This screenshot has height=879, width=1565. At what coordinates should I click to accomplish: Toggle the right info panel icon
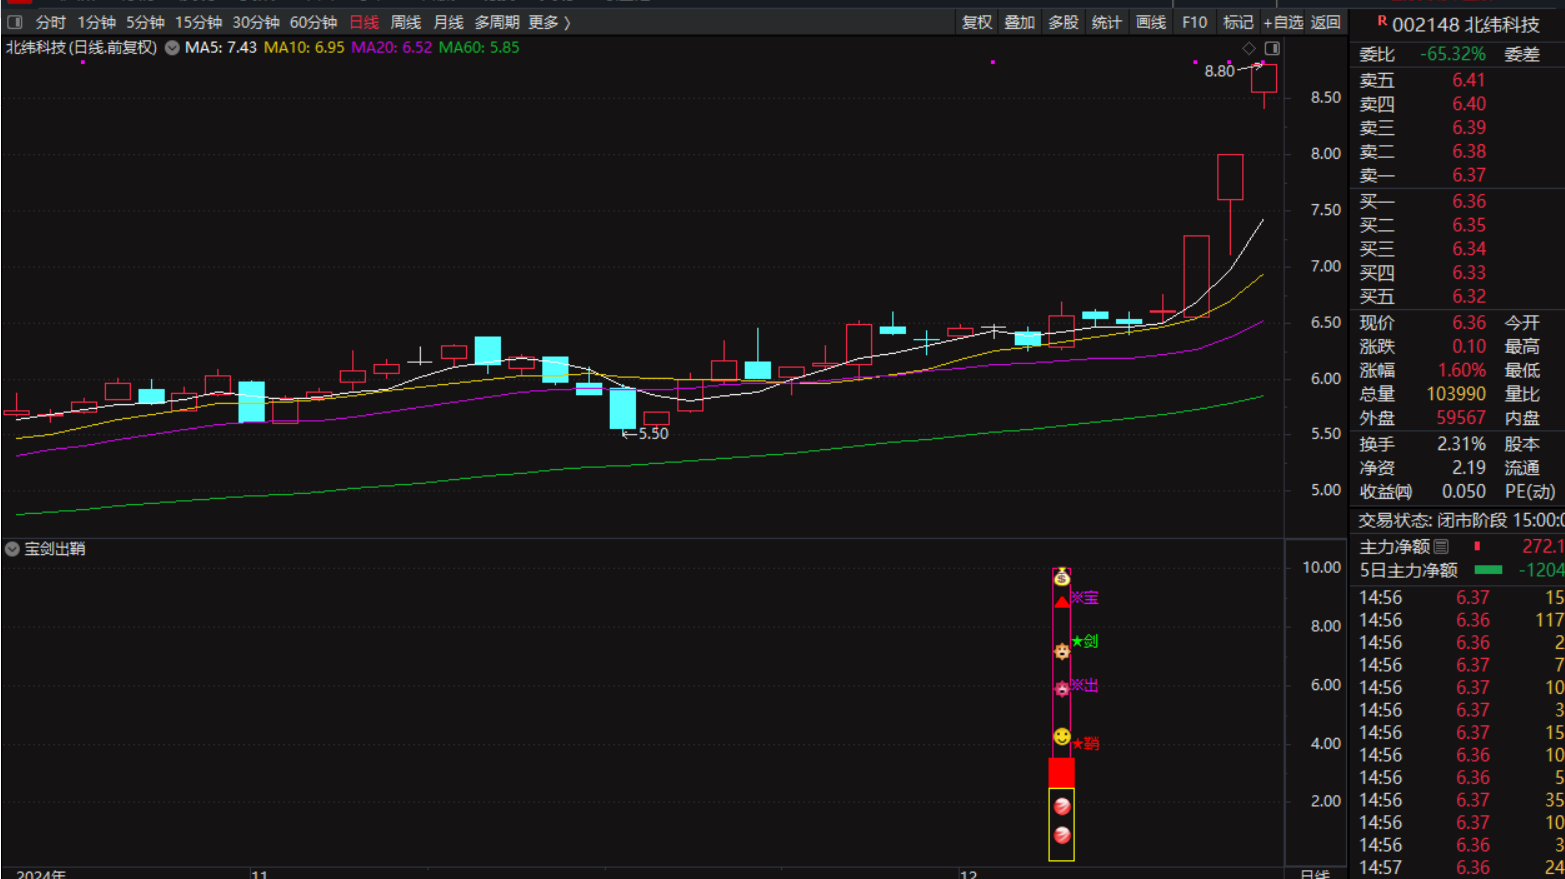click(1272, 48)
